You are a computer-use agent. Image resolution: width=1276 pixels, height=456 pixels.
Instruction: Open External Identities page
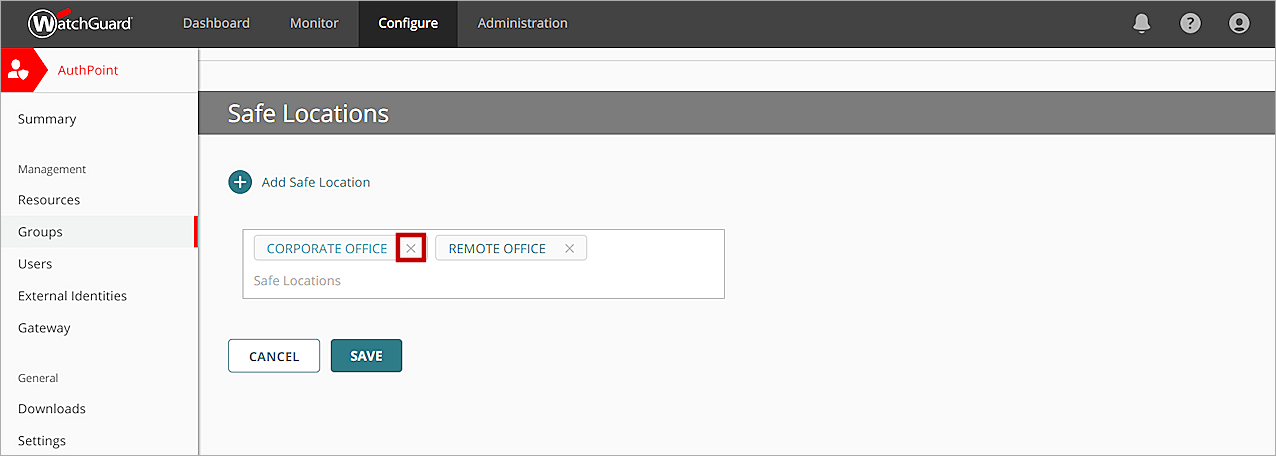click(72, 296)
